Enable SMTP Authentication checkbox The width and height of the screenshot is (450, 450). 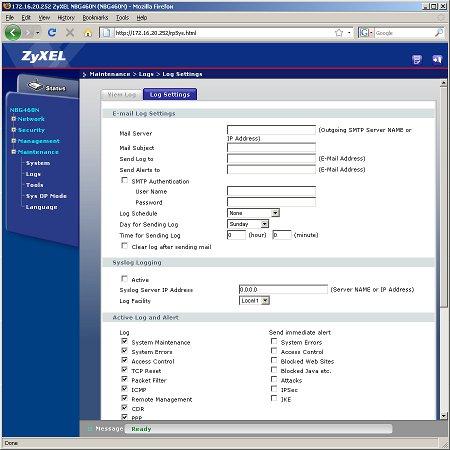coord(124,180)
